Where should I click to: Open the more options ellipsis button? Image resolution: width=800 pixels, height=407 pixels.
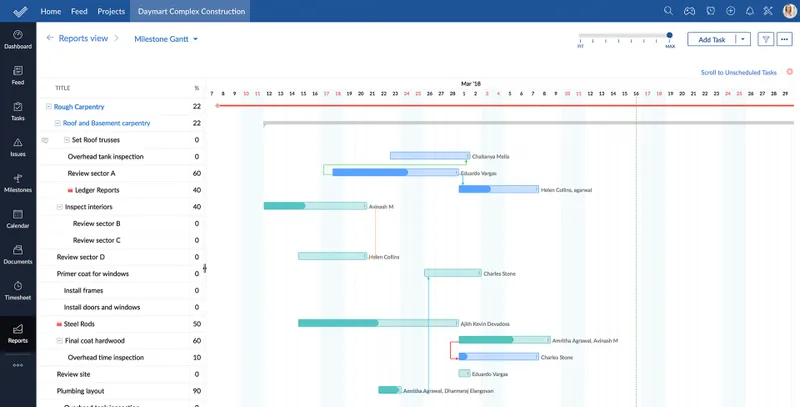pos(785,39)
